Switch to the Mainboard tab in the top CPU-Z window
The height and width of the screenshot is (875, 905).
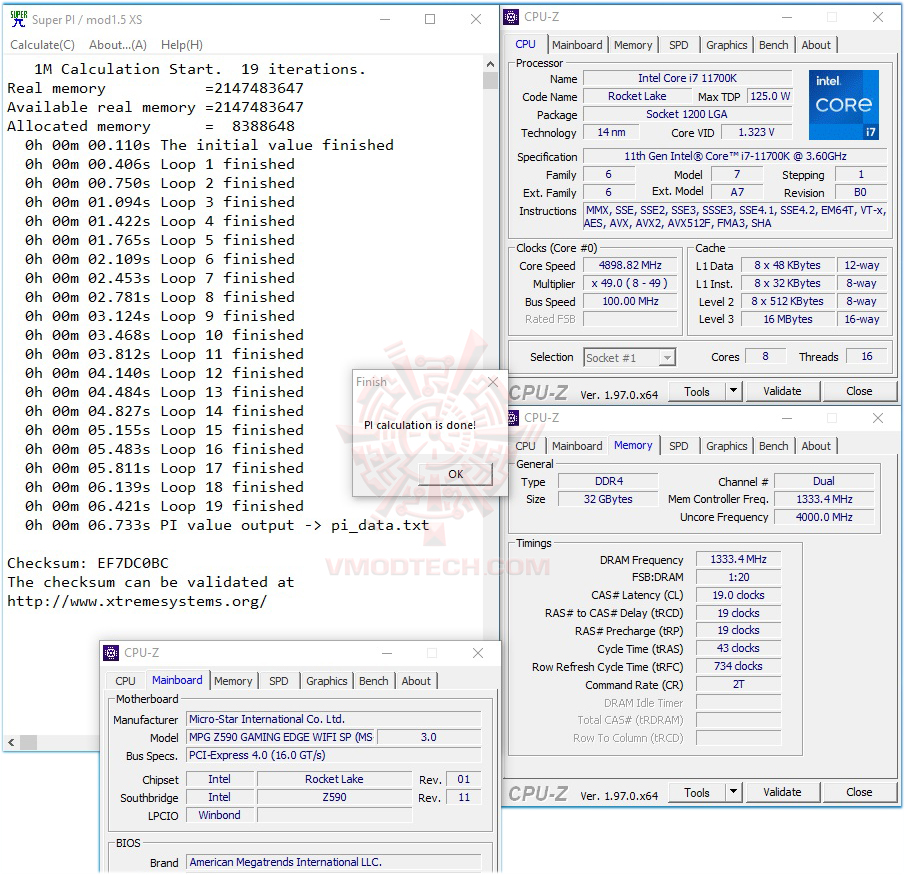(x=577, y=45)
